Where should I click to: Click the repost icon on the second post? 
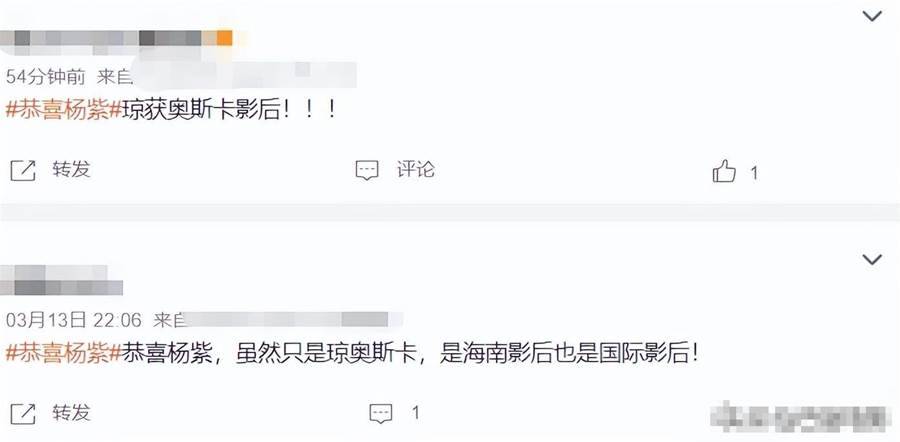[x=23, y=414]
